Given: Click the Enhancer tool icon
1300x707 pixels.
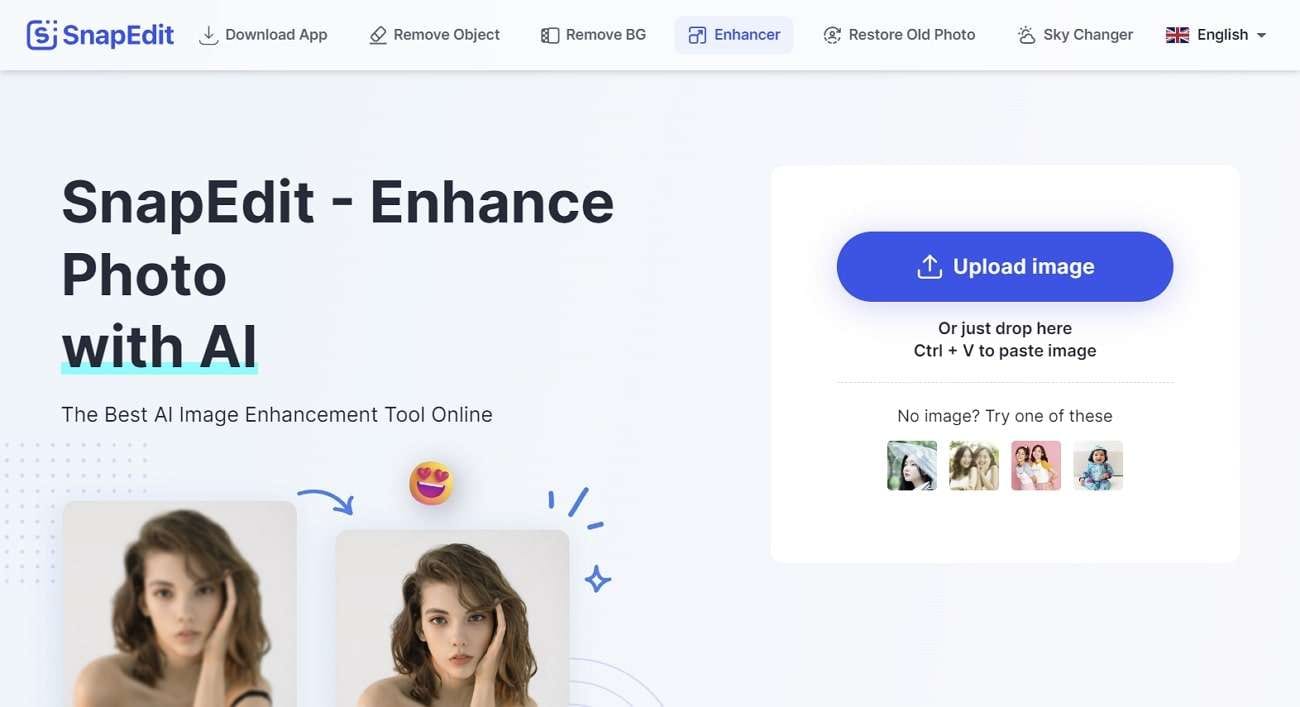Looking at the screenshot, I should [x=697, y=35].
